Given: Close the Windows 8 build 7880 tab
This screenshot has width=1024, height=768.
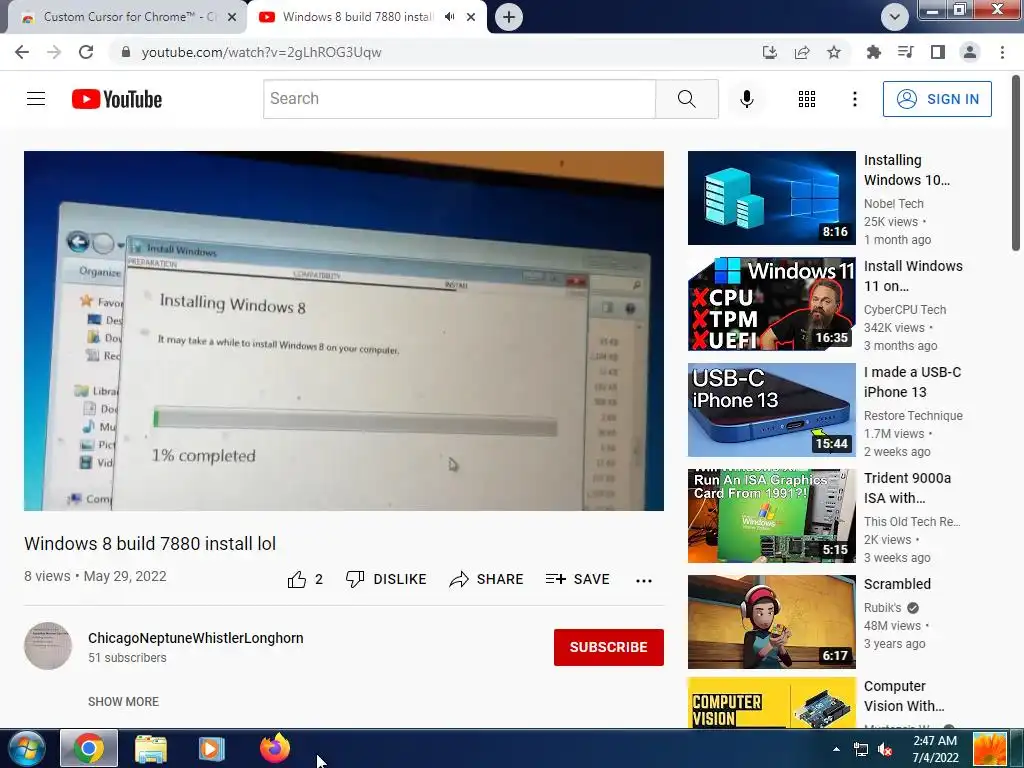Looking at the screenshot, I should 471,17.
